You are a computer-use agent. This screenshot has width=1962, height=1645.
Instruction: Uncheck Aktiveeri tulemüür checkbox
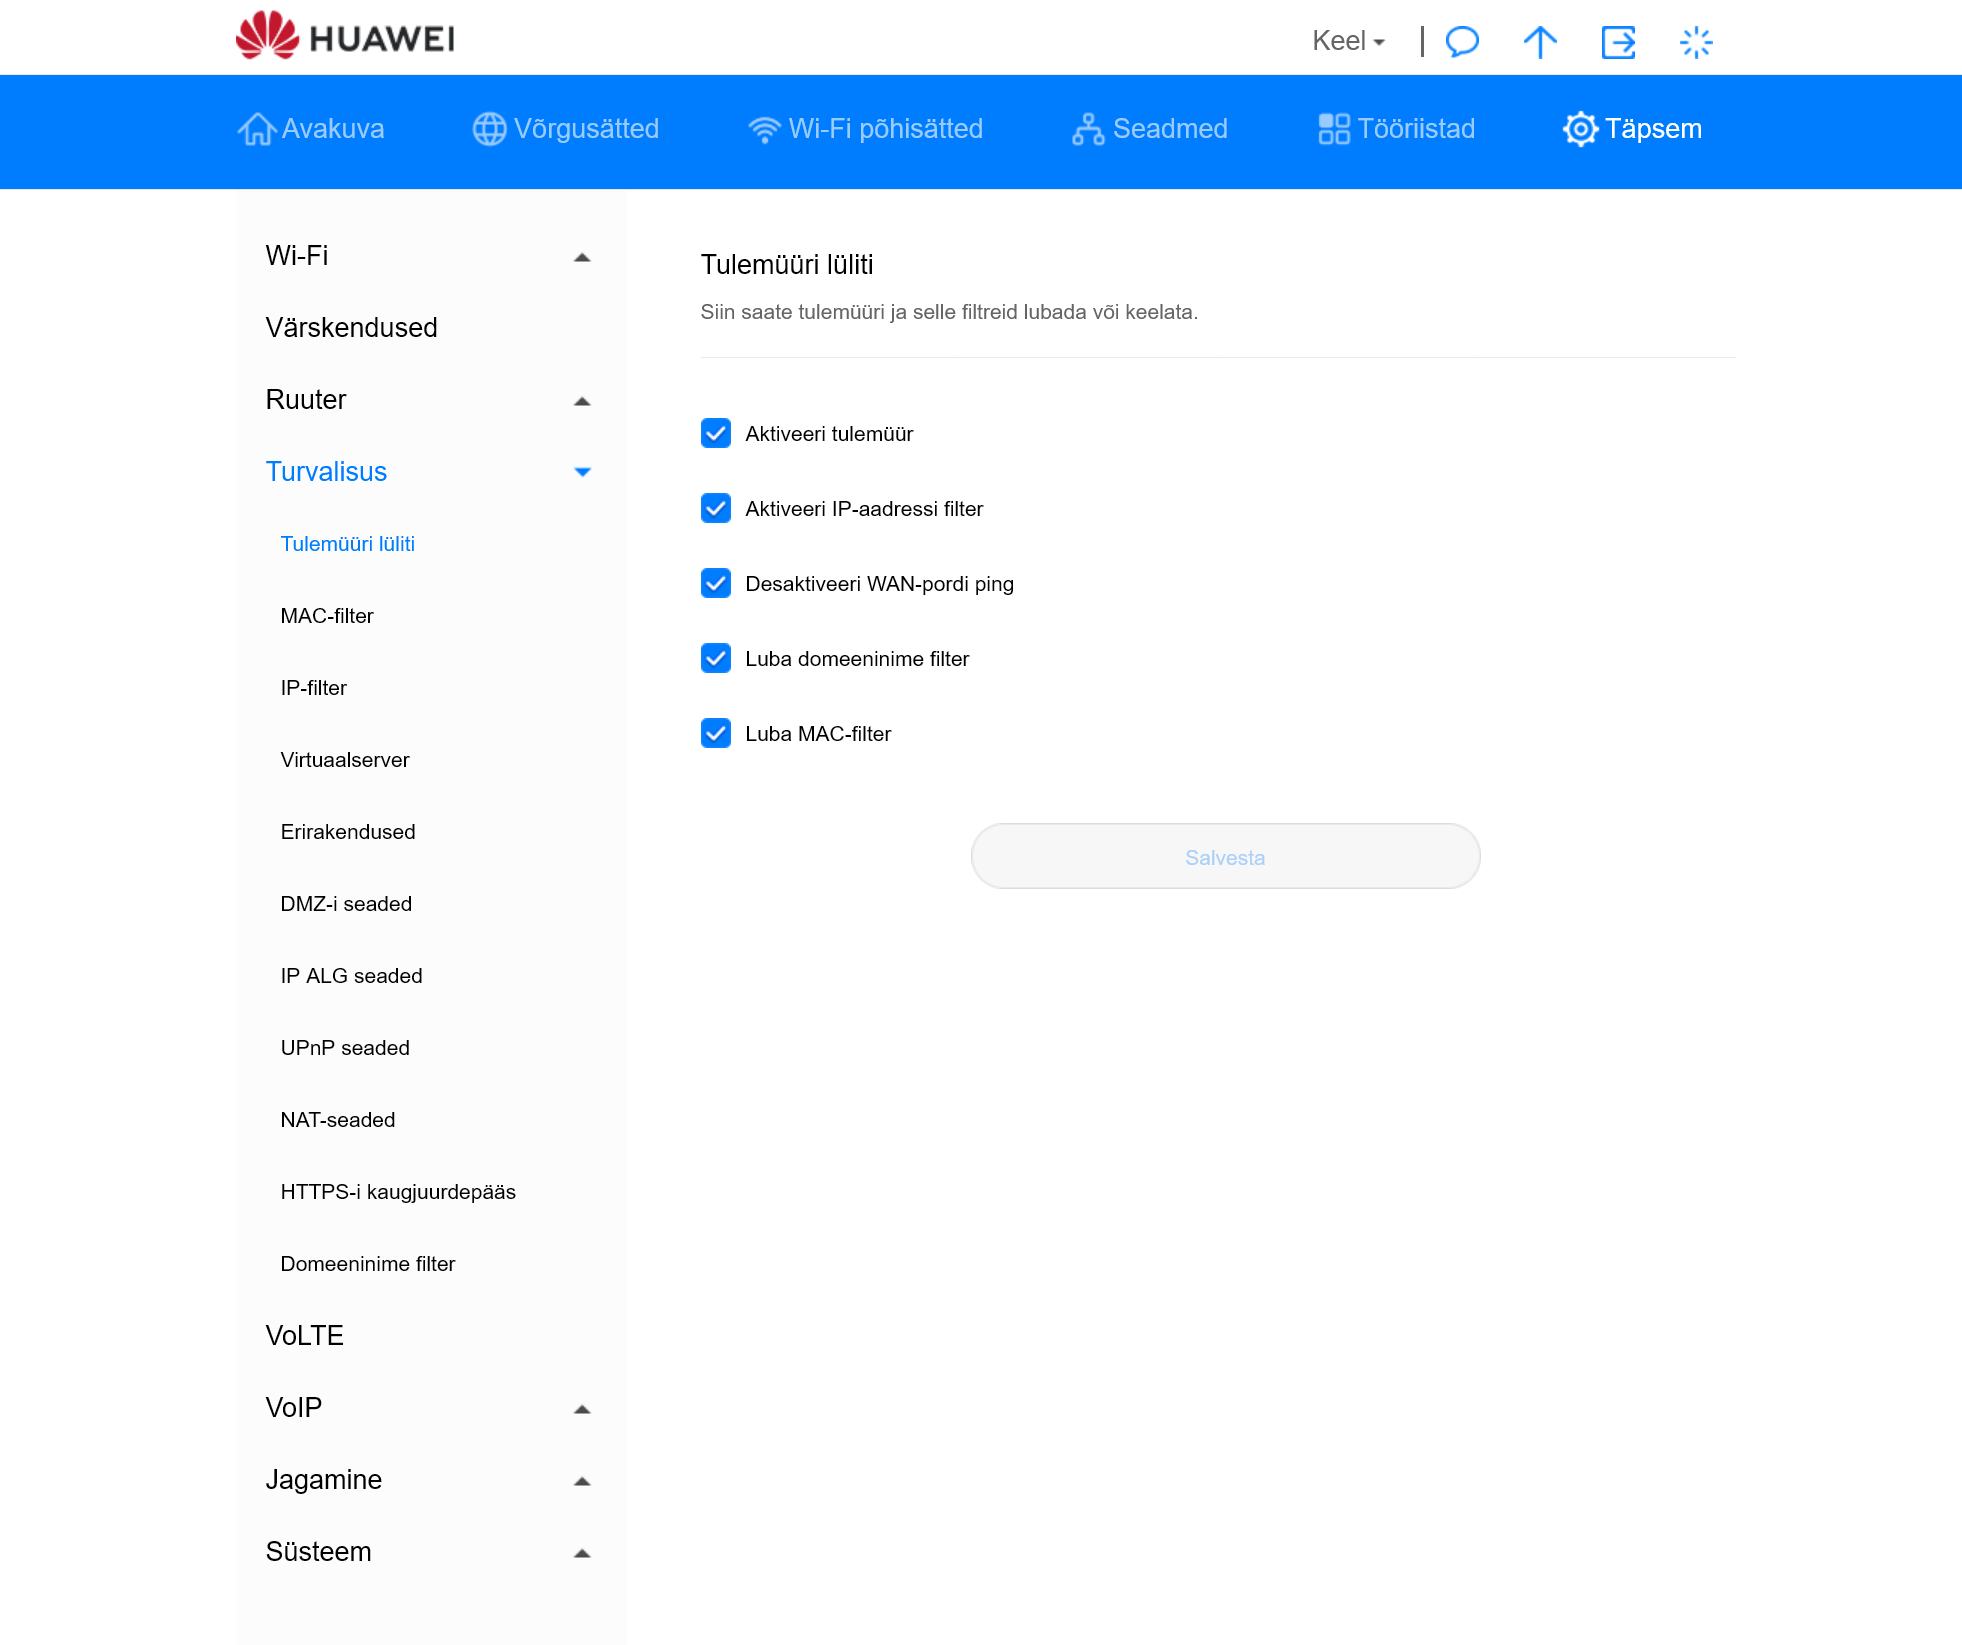click(716, 433)
